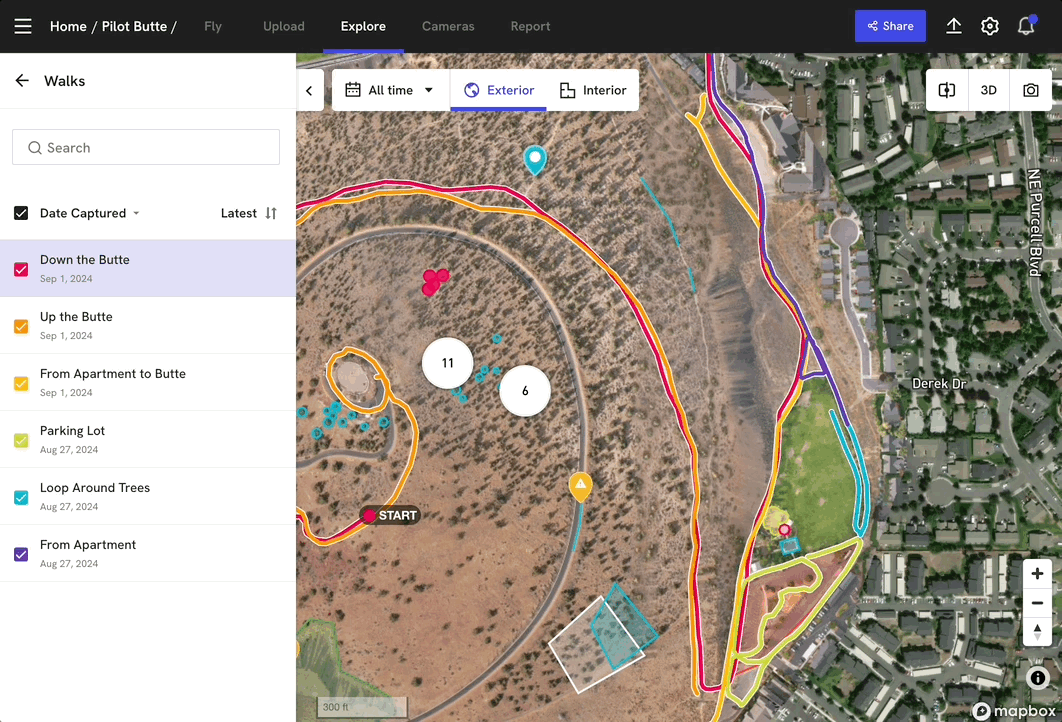Open the cluster marker labeled 11
The height and width of the screenshot is (722, 1062).
447,363
